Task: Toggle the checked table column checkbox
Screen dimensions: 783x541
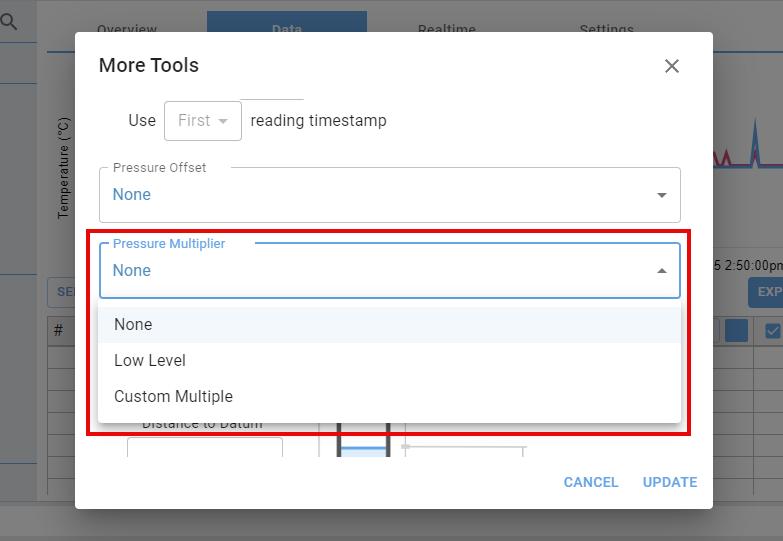Action: click(772, 331)
